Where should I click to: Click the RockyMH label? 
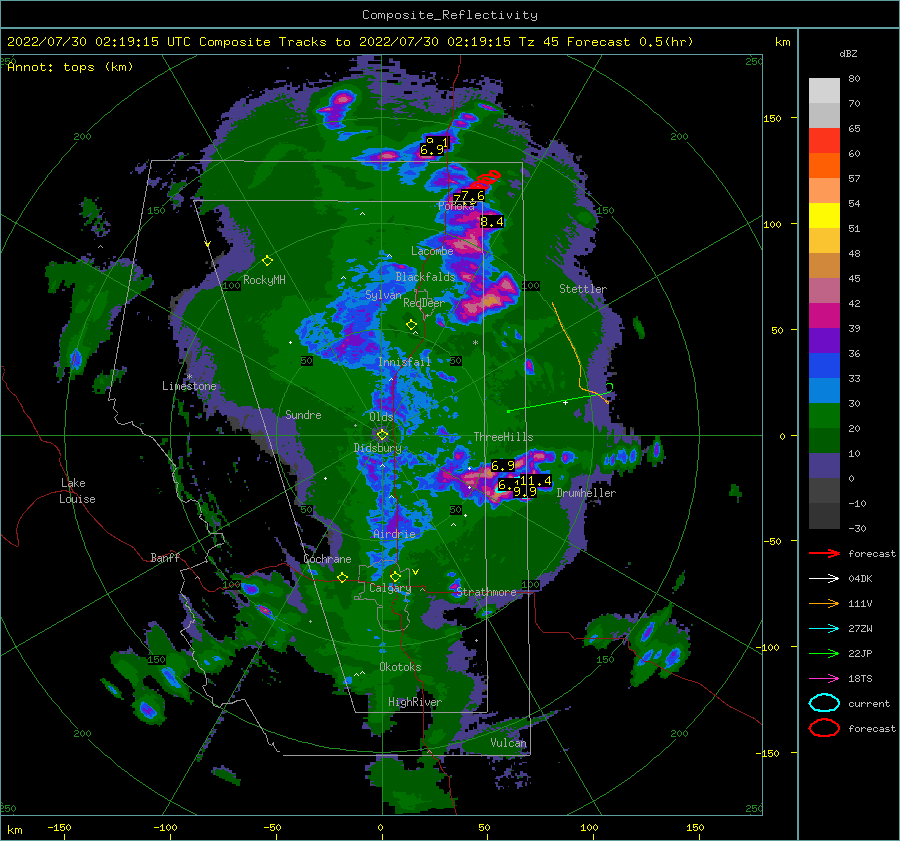pyautogui.click(x=264, y=280)
